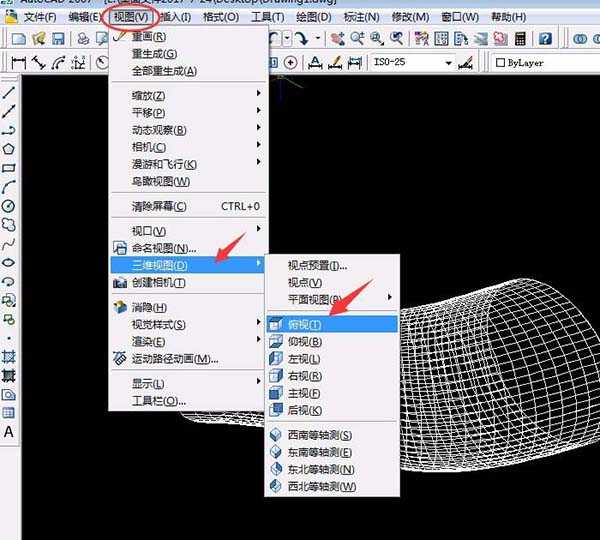Image resolution: width=600 pixels, height=540 pixels.
Task: Select 三维视图(D) menu item
Action: pyautogui.click(x=188, y=265)
